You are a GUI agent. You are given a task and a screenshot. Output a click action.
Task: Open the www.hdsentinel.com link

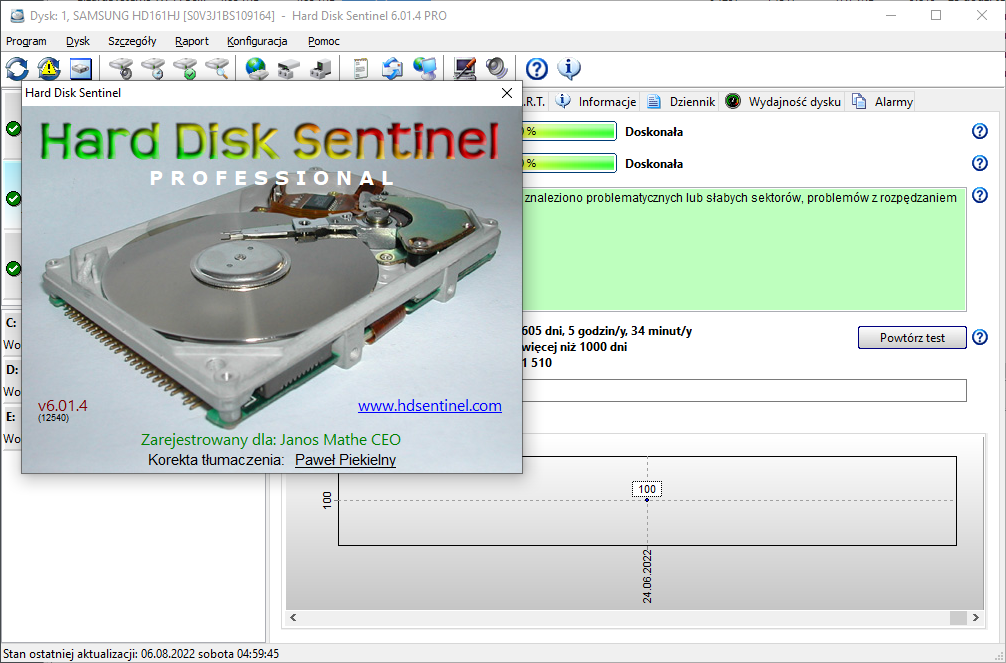[x=430, y=406]
